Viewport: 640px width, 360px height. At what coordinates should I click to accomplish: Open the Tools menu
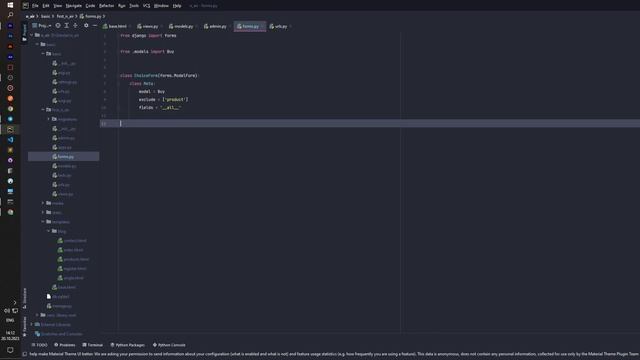pyautogui.click(x=134, y=6)
